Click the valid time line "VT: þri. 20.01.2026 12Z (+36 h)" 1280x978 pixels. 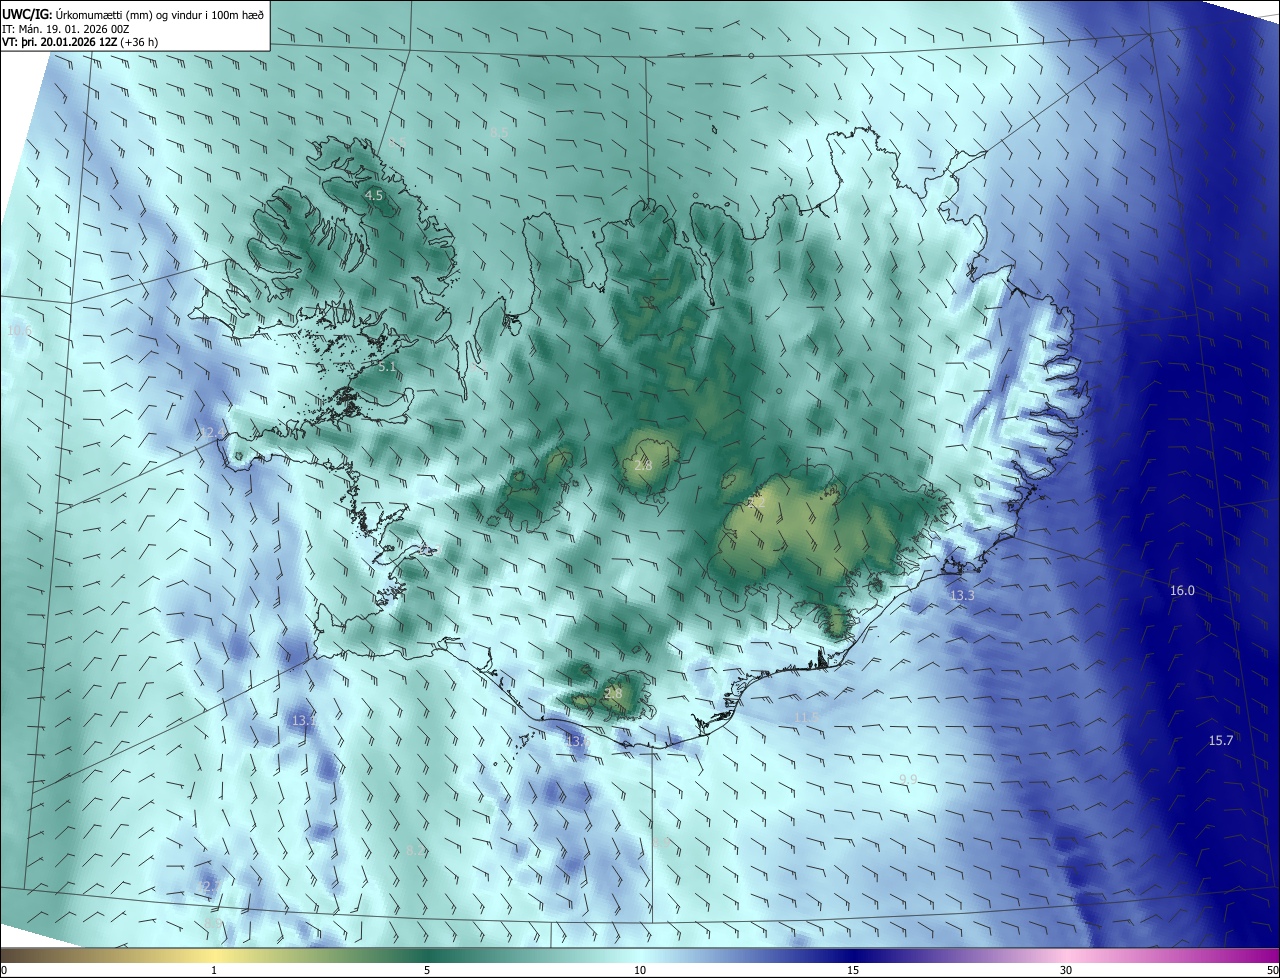click(x=80, y=42)
